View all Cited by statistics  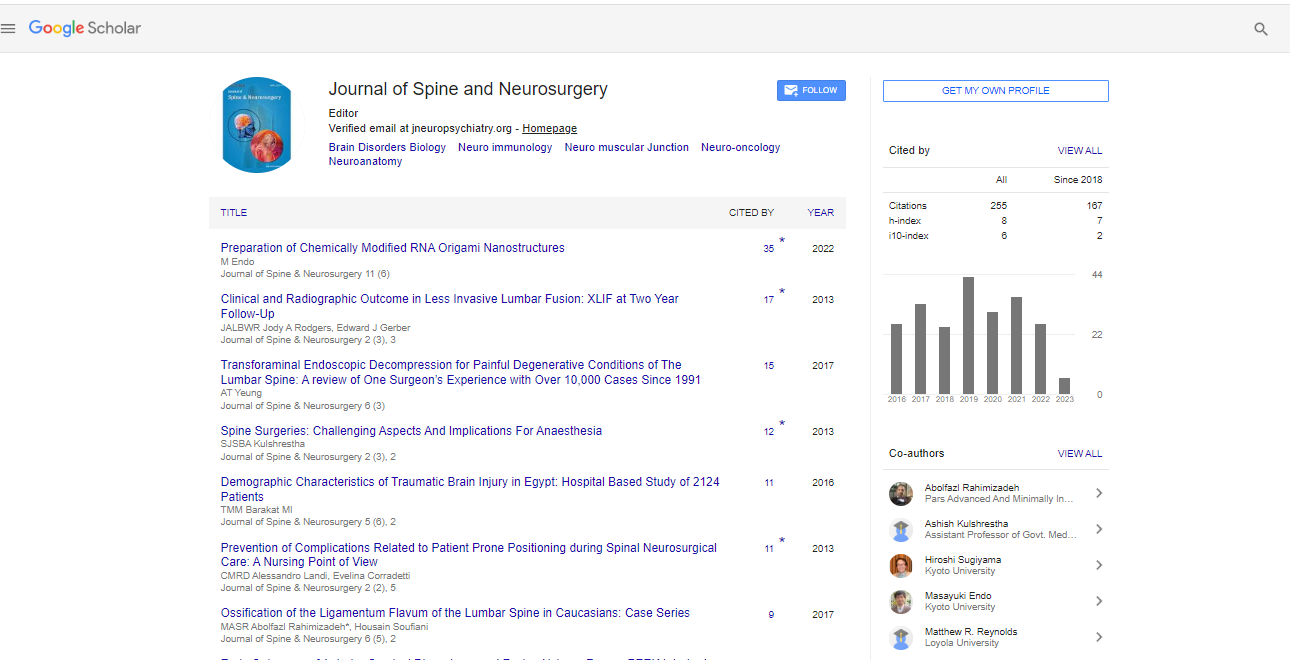(x=1080, y=151)
